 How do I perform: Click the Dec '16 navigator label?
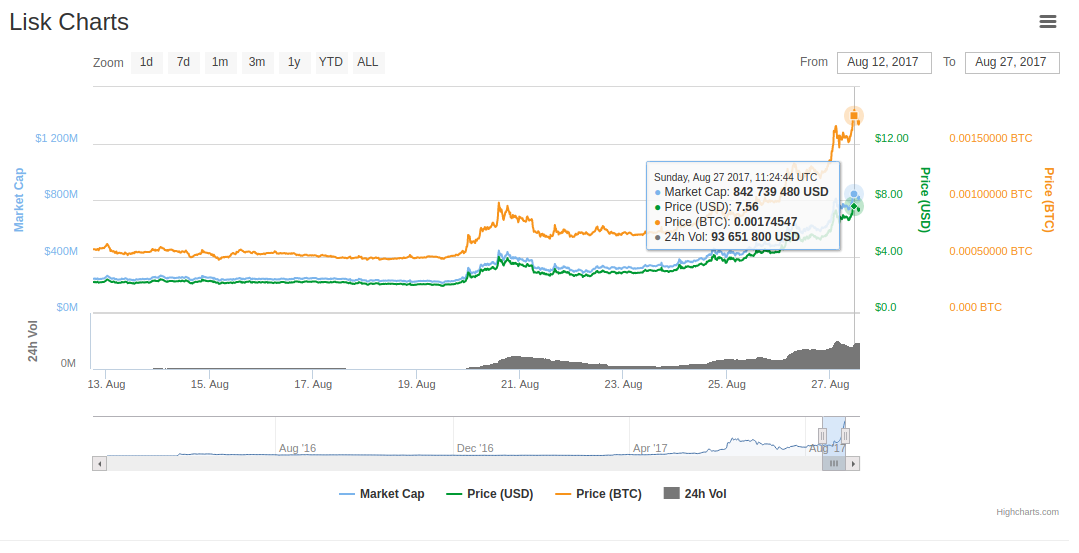[x=475, y=448]
